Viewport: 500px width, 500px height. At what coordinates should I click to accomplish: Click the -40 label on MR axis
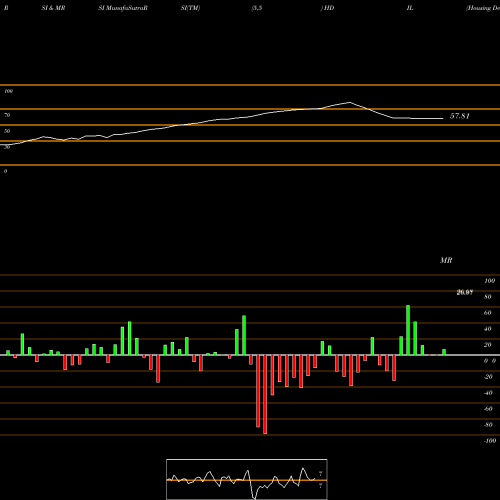coord(488,393)
